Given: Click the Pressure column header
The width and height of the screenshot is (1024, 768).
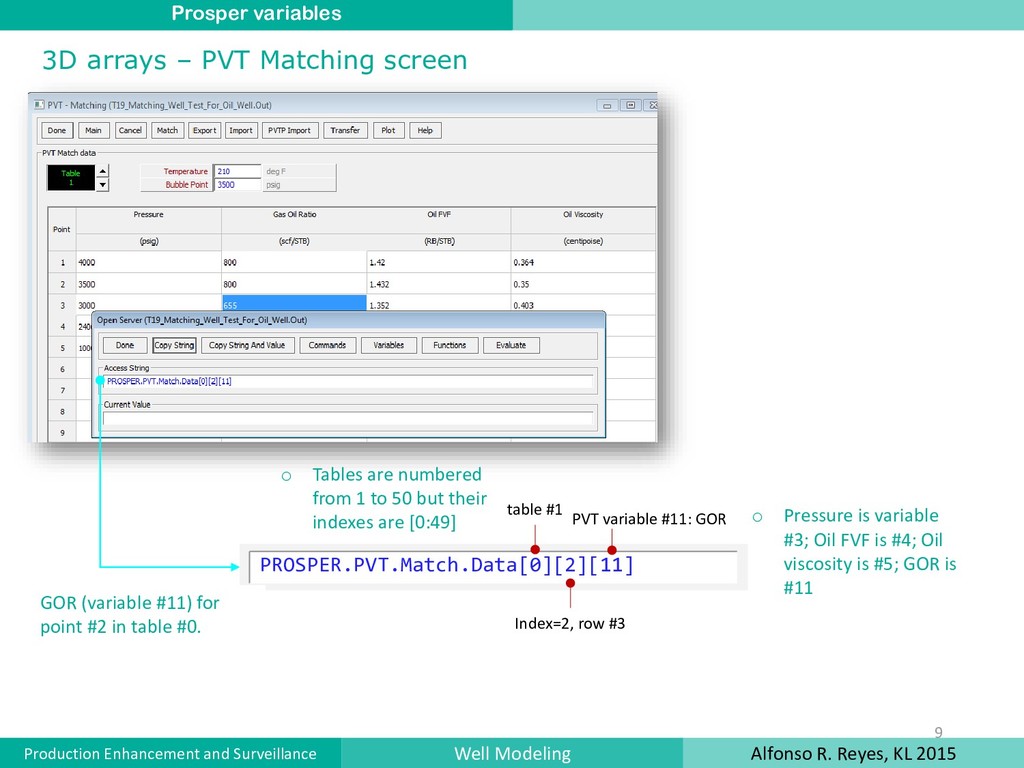Looking at the screenshot, I should click(149, 221).
